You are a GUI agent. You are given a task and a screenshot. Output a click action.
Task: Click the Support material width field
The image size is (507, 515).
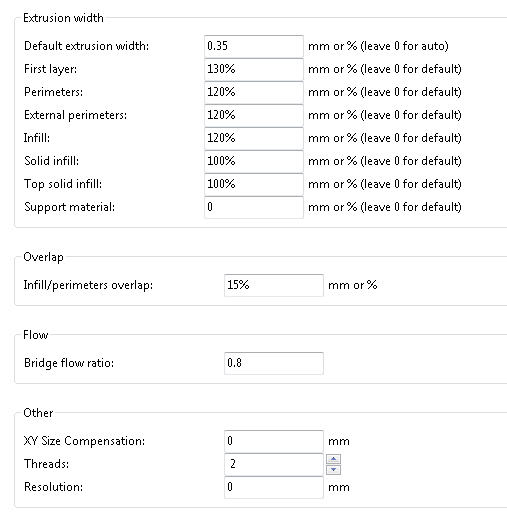(x=254, y=207)
